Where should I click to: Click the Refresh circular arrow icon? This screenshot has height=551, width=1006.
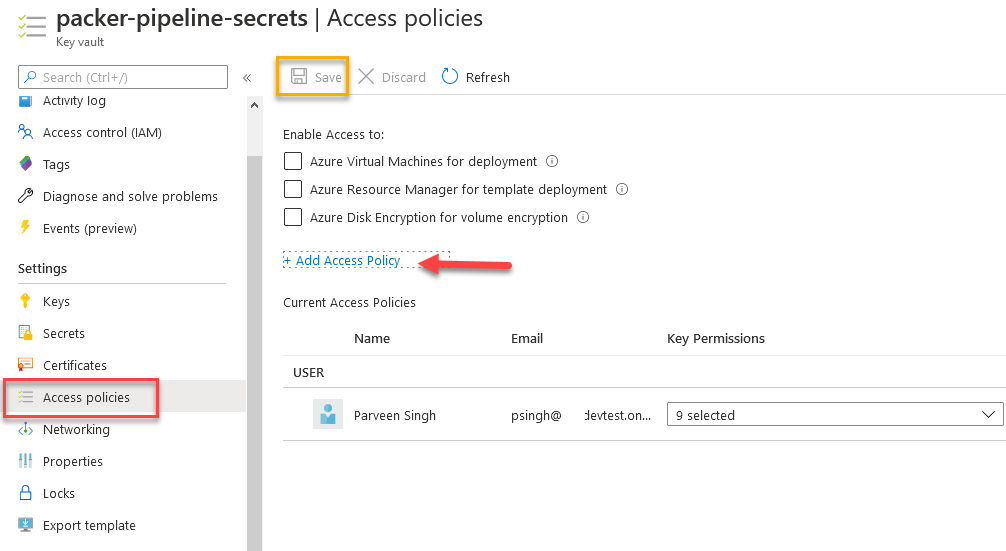[450, 77]
